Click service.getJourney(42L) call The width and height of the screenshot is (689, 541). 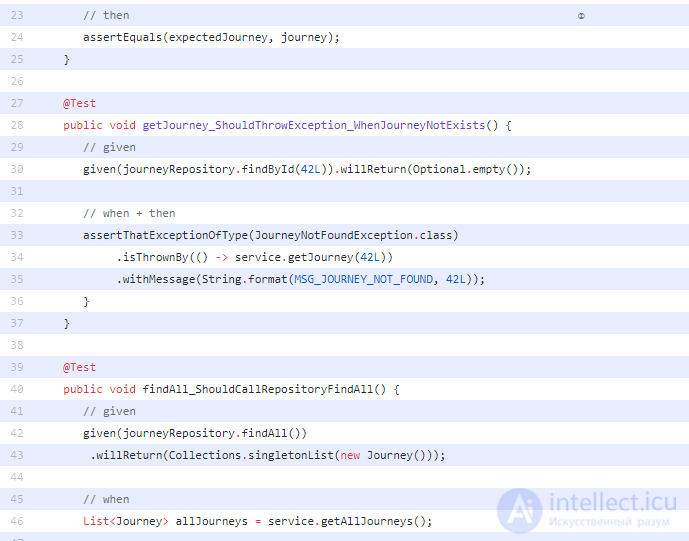311,257
